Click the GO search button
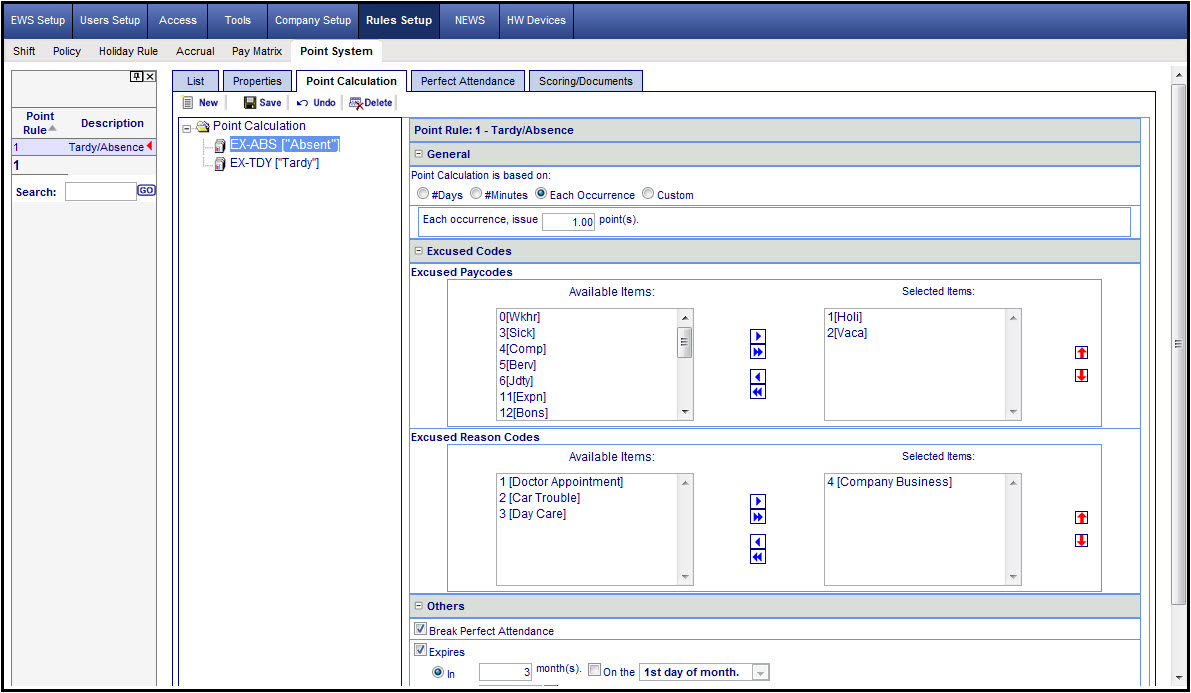Viewport: 1191px width, 693px height. [147, 190]
